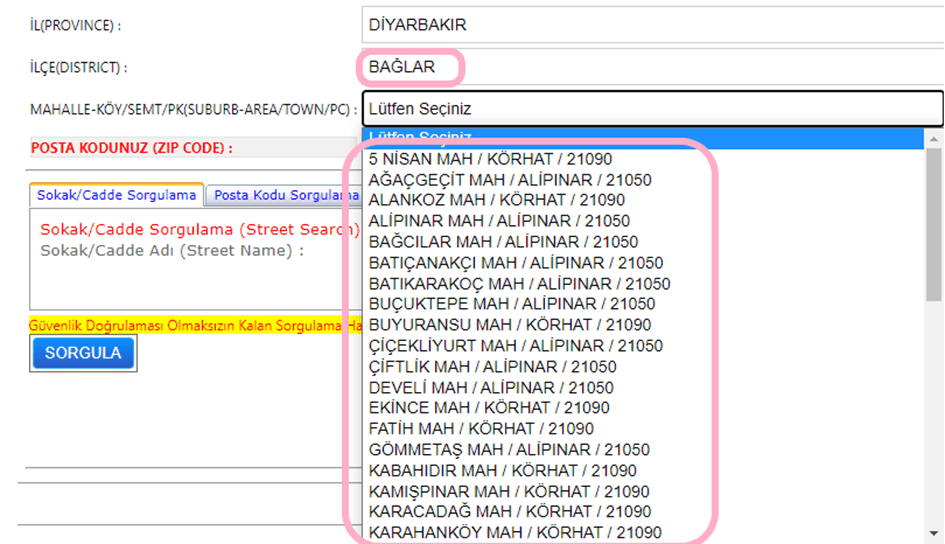
Task: Choose KARAHANKÖY MAH / KÖRHAT / 21090
Action: pyautogui.click(x=515, y=533)
